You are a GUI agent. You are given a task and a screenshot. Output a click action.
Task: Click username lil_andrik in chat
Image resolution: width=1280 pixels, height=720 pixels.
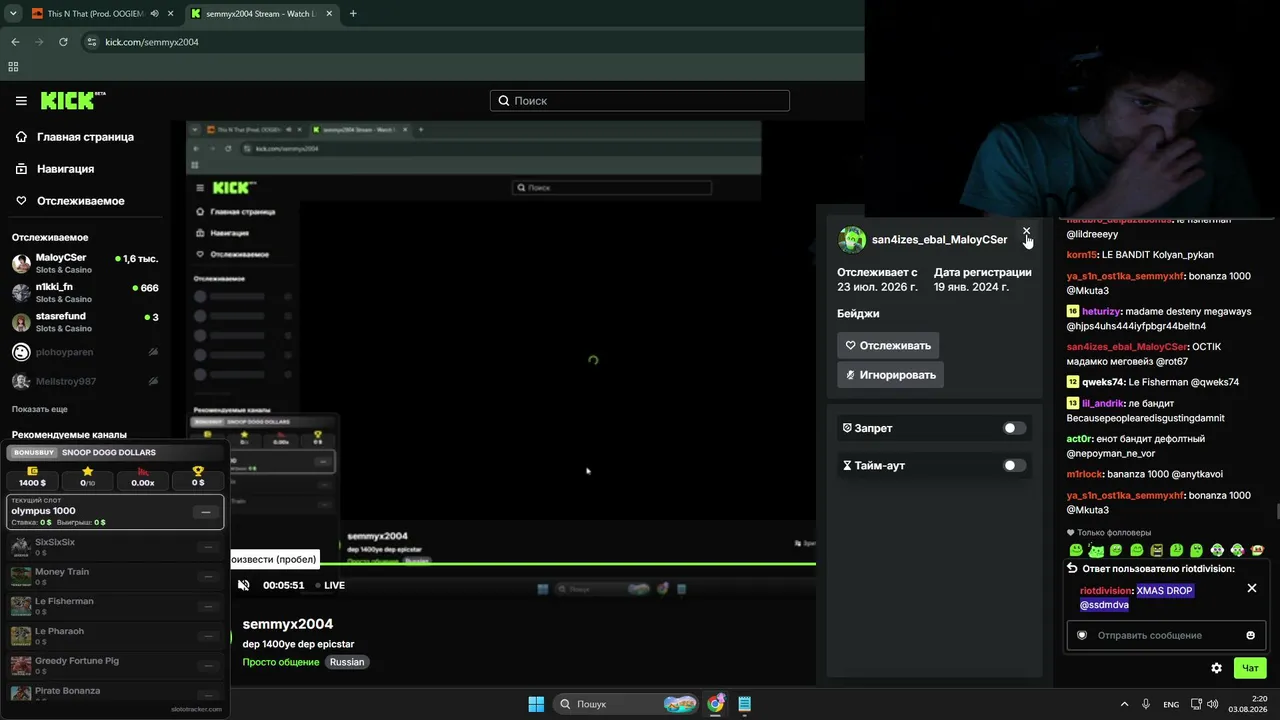(x=1104, y=403)
